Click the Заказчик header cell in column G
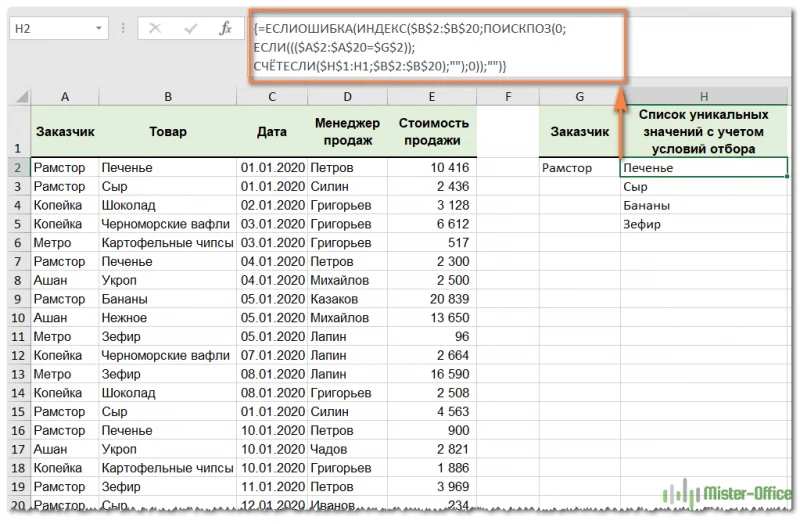This screenshot has height=524, width=800. click(579, 132)
